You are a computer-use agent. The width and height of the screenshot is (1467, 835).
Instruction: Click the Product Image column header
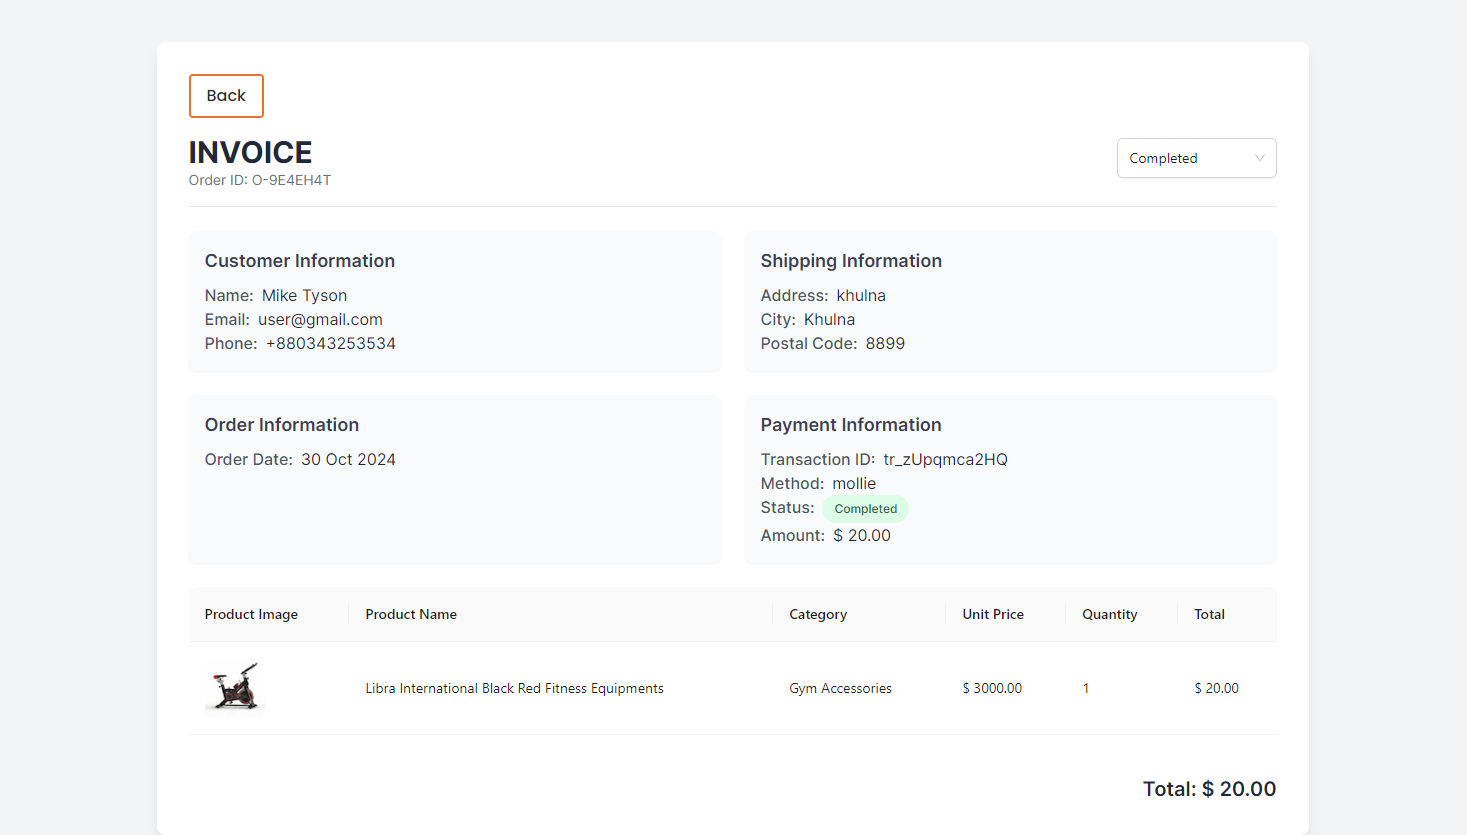click(251, 615)
